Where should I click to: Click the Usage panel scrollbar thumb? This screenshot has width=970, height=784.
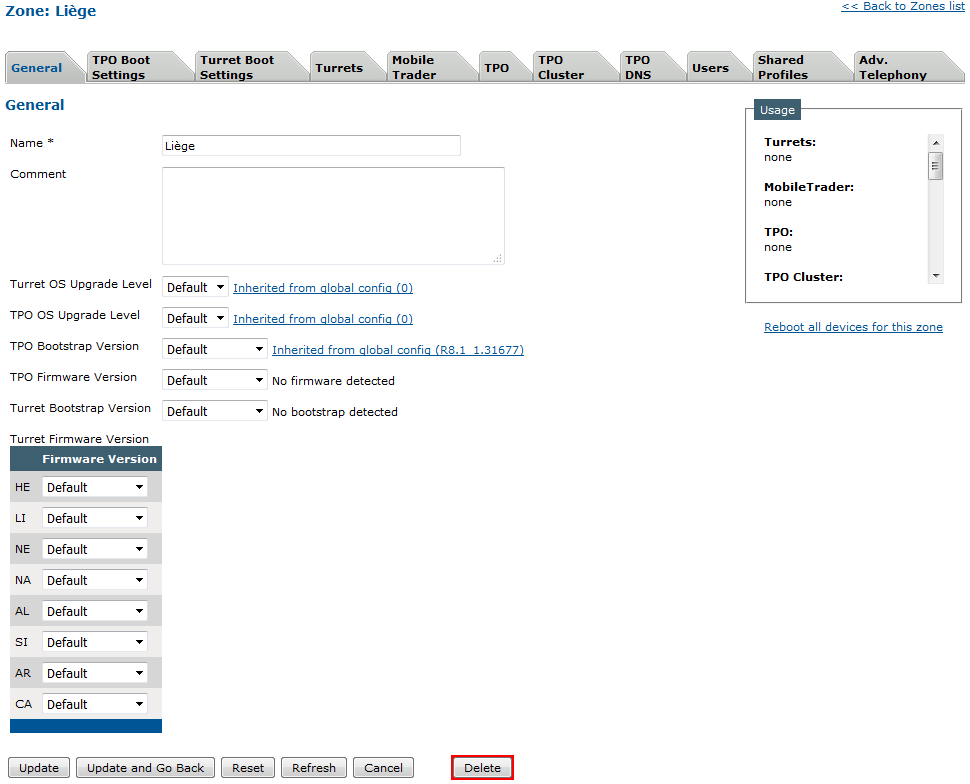936,166
